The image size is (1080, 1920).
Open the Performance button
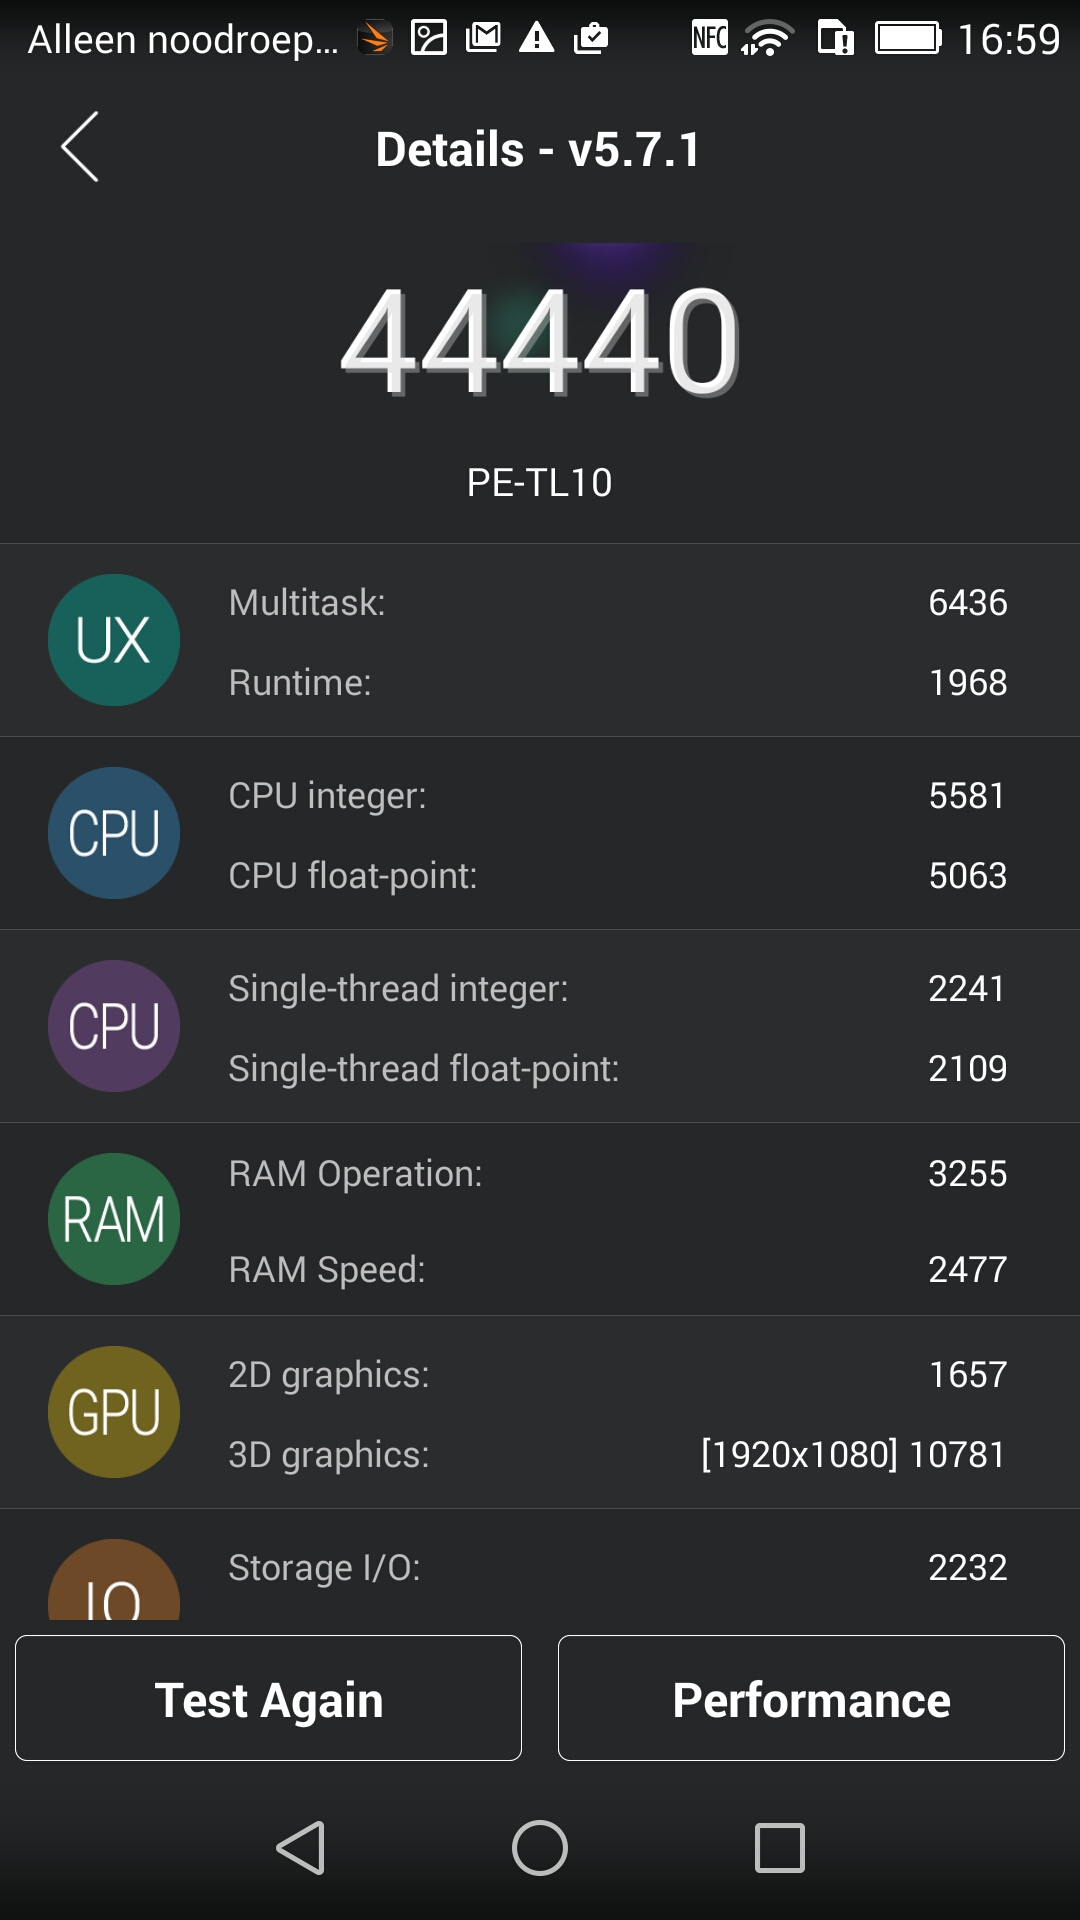point(811,1698)
